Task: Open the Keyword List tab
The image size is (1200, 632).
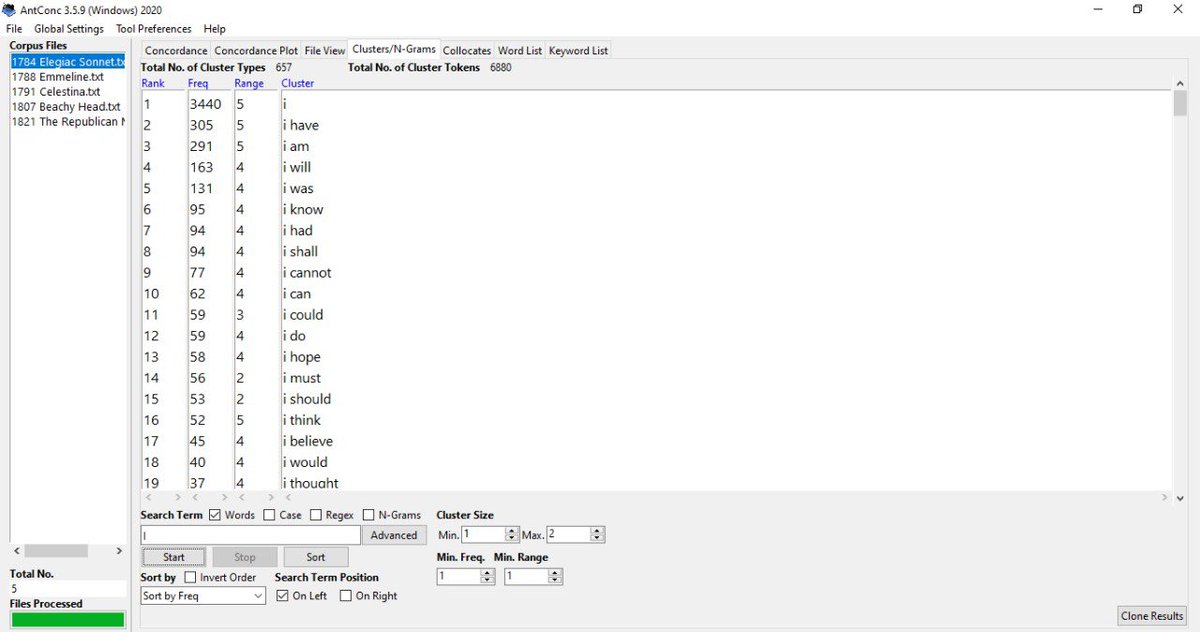Action: coord(578,50)
